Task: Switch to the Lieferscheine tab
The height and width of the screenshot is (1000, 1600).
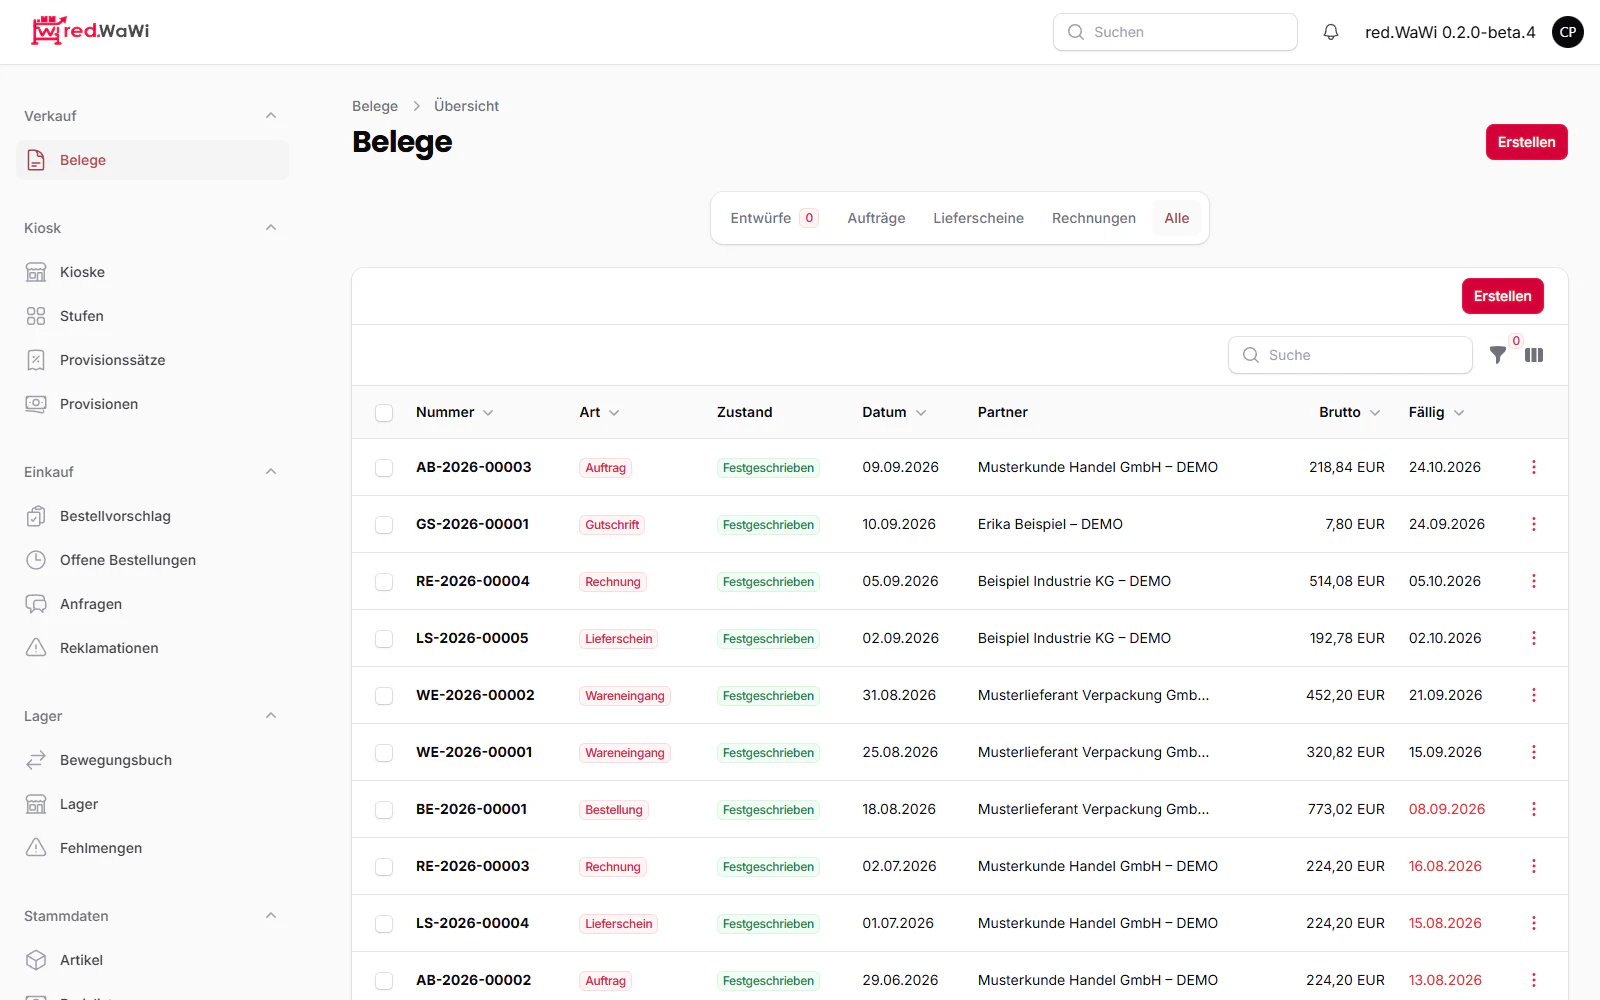Action: pos(978,218)
